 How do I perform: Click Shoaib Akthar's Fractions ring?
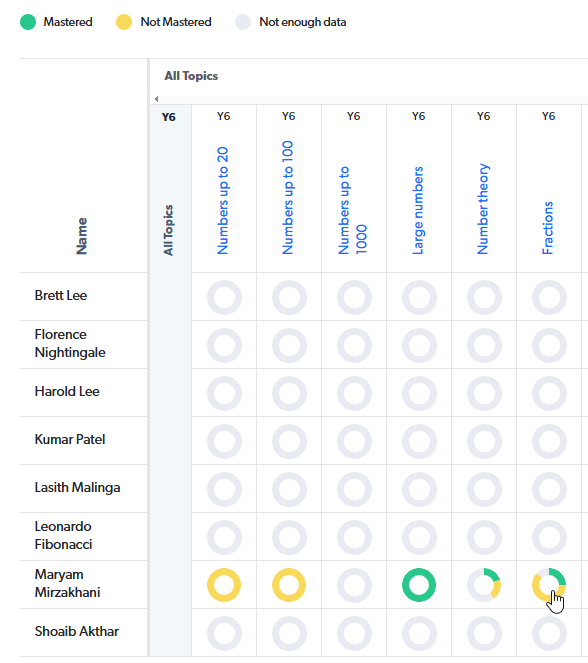549,633
